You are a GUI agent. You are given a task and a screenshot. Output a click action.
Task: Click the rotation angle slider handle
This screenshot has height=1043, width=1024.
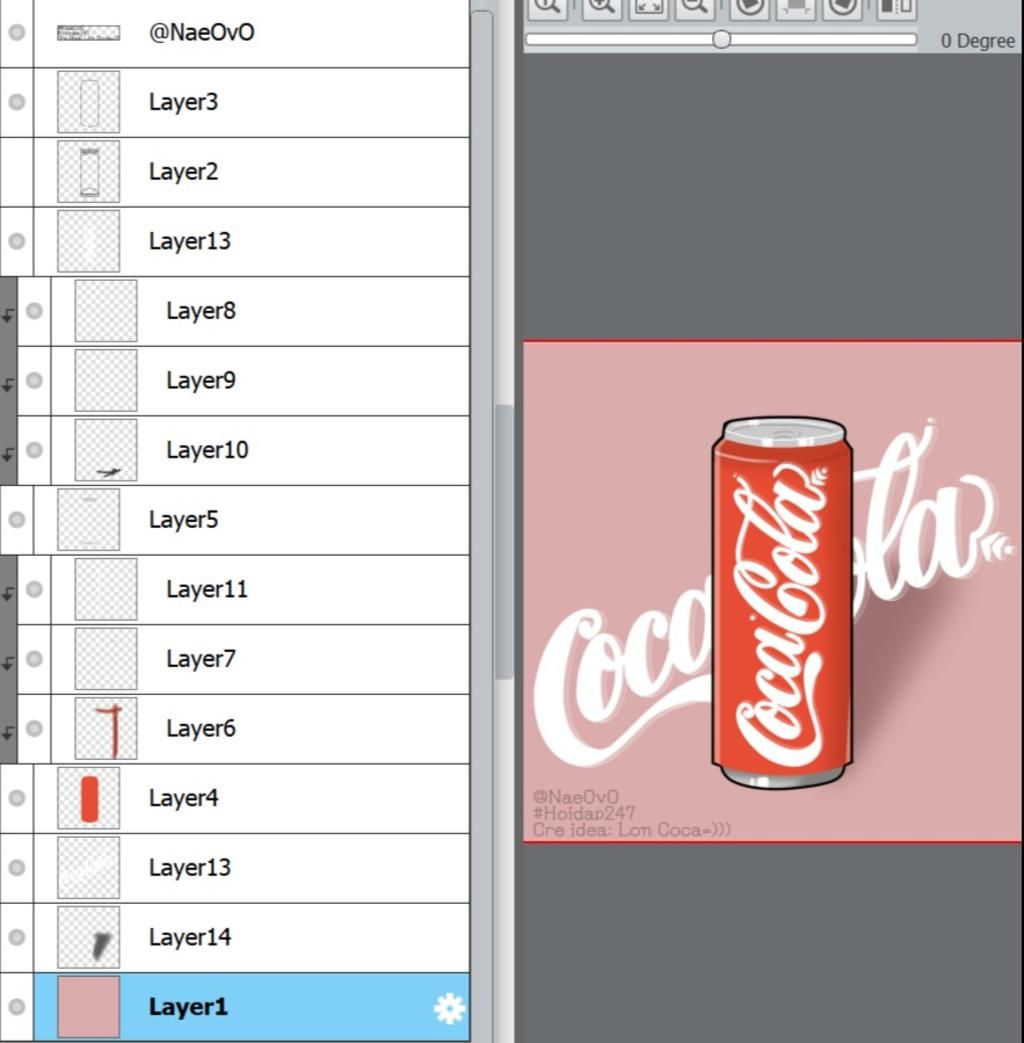pos(721,39)
